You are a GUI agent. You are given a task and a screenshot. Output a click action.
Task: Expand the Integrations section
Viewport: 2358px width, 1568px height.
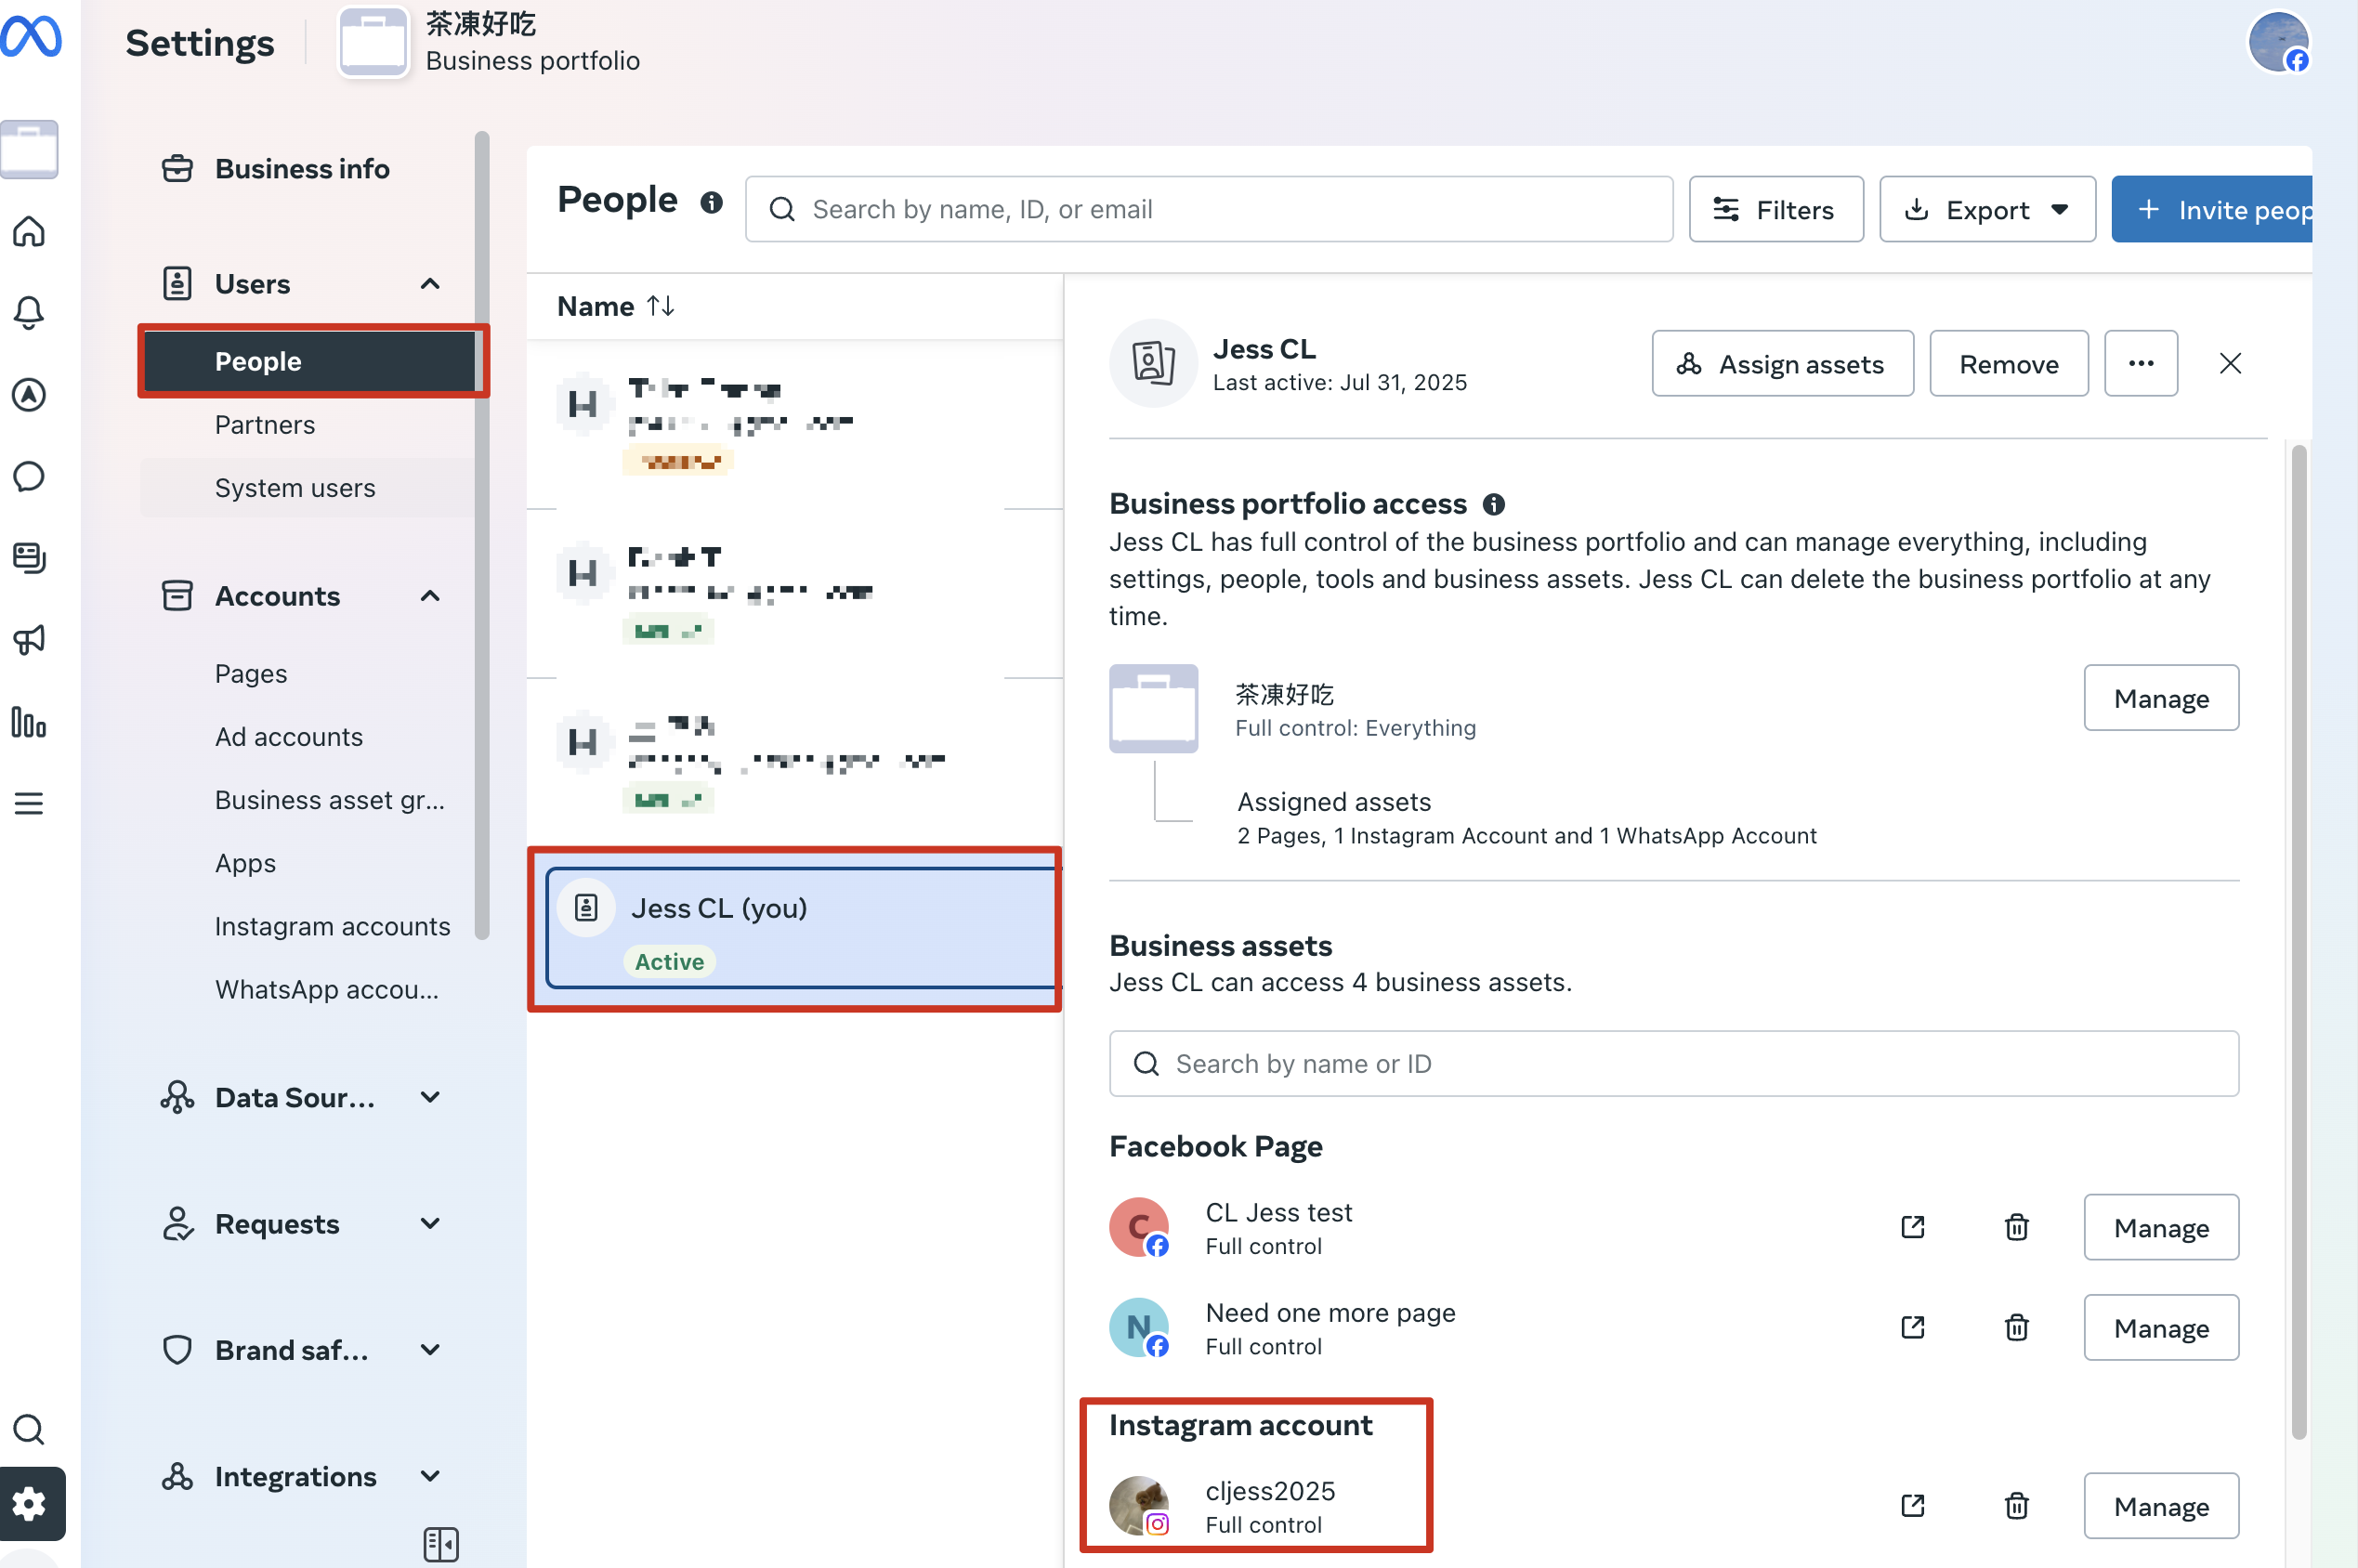[430, 1476]
